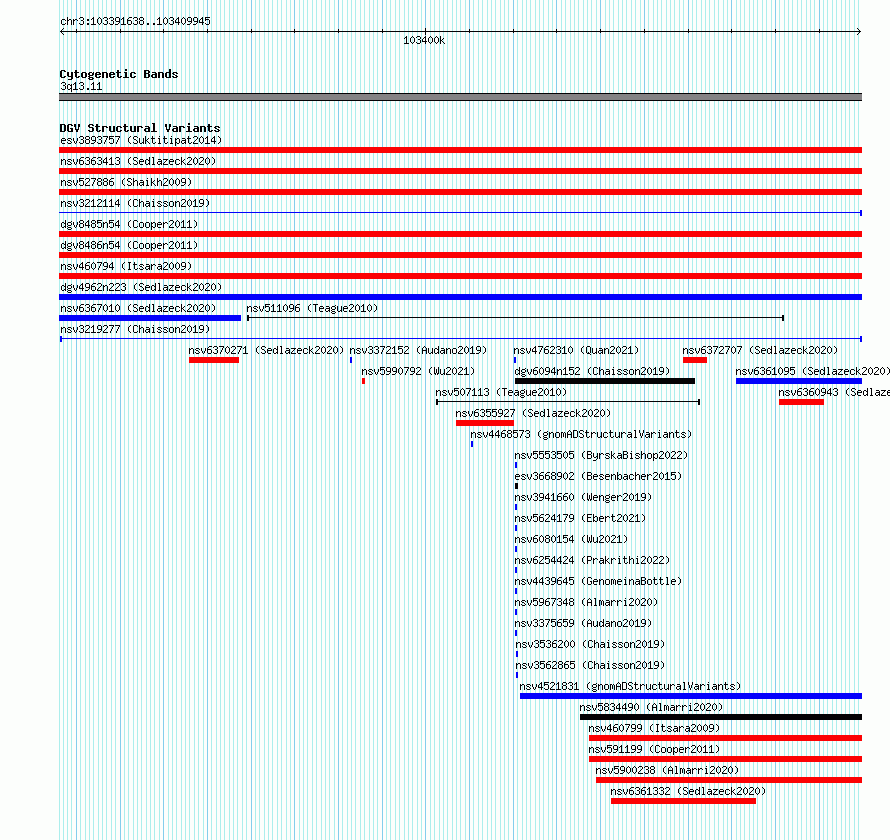The height and width of the screenshot is (840, 890).
Task: Select nsv591199 (Cooper2011) label
Action: [x=654, y=749]
